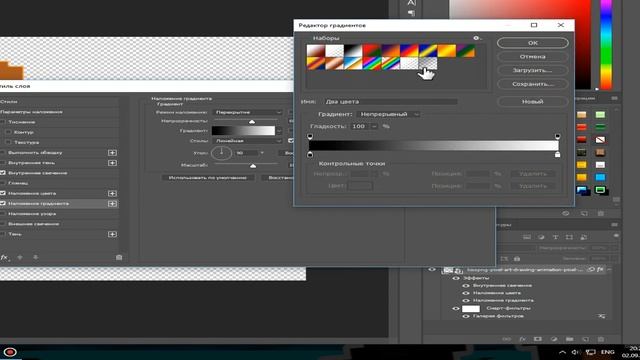The height and width of the screenshot is (360, 640).
Task: Enable the Выполнить обводку checkbox
Action: pyautogui.click(x=3, y=153)
